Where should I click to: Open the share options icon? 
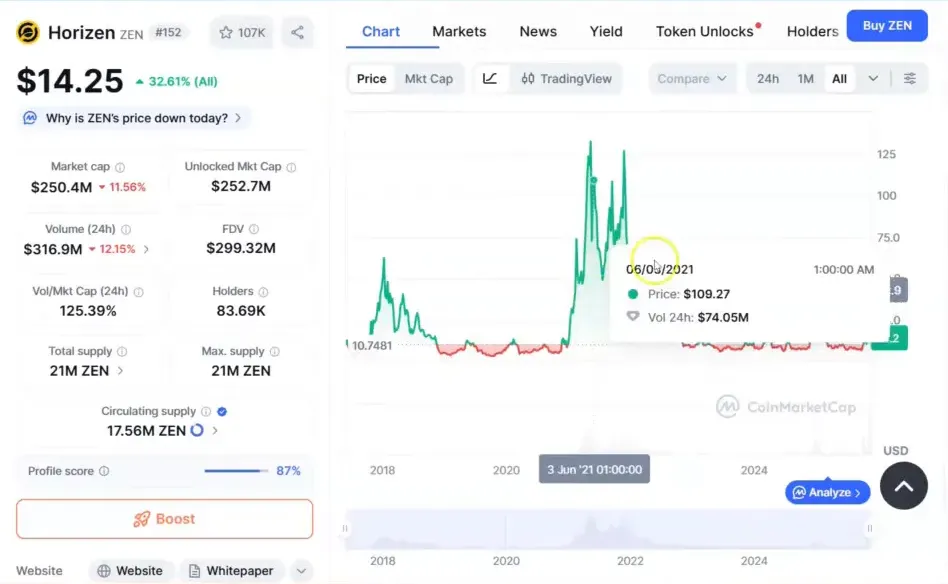(297, 32)
